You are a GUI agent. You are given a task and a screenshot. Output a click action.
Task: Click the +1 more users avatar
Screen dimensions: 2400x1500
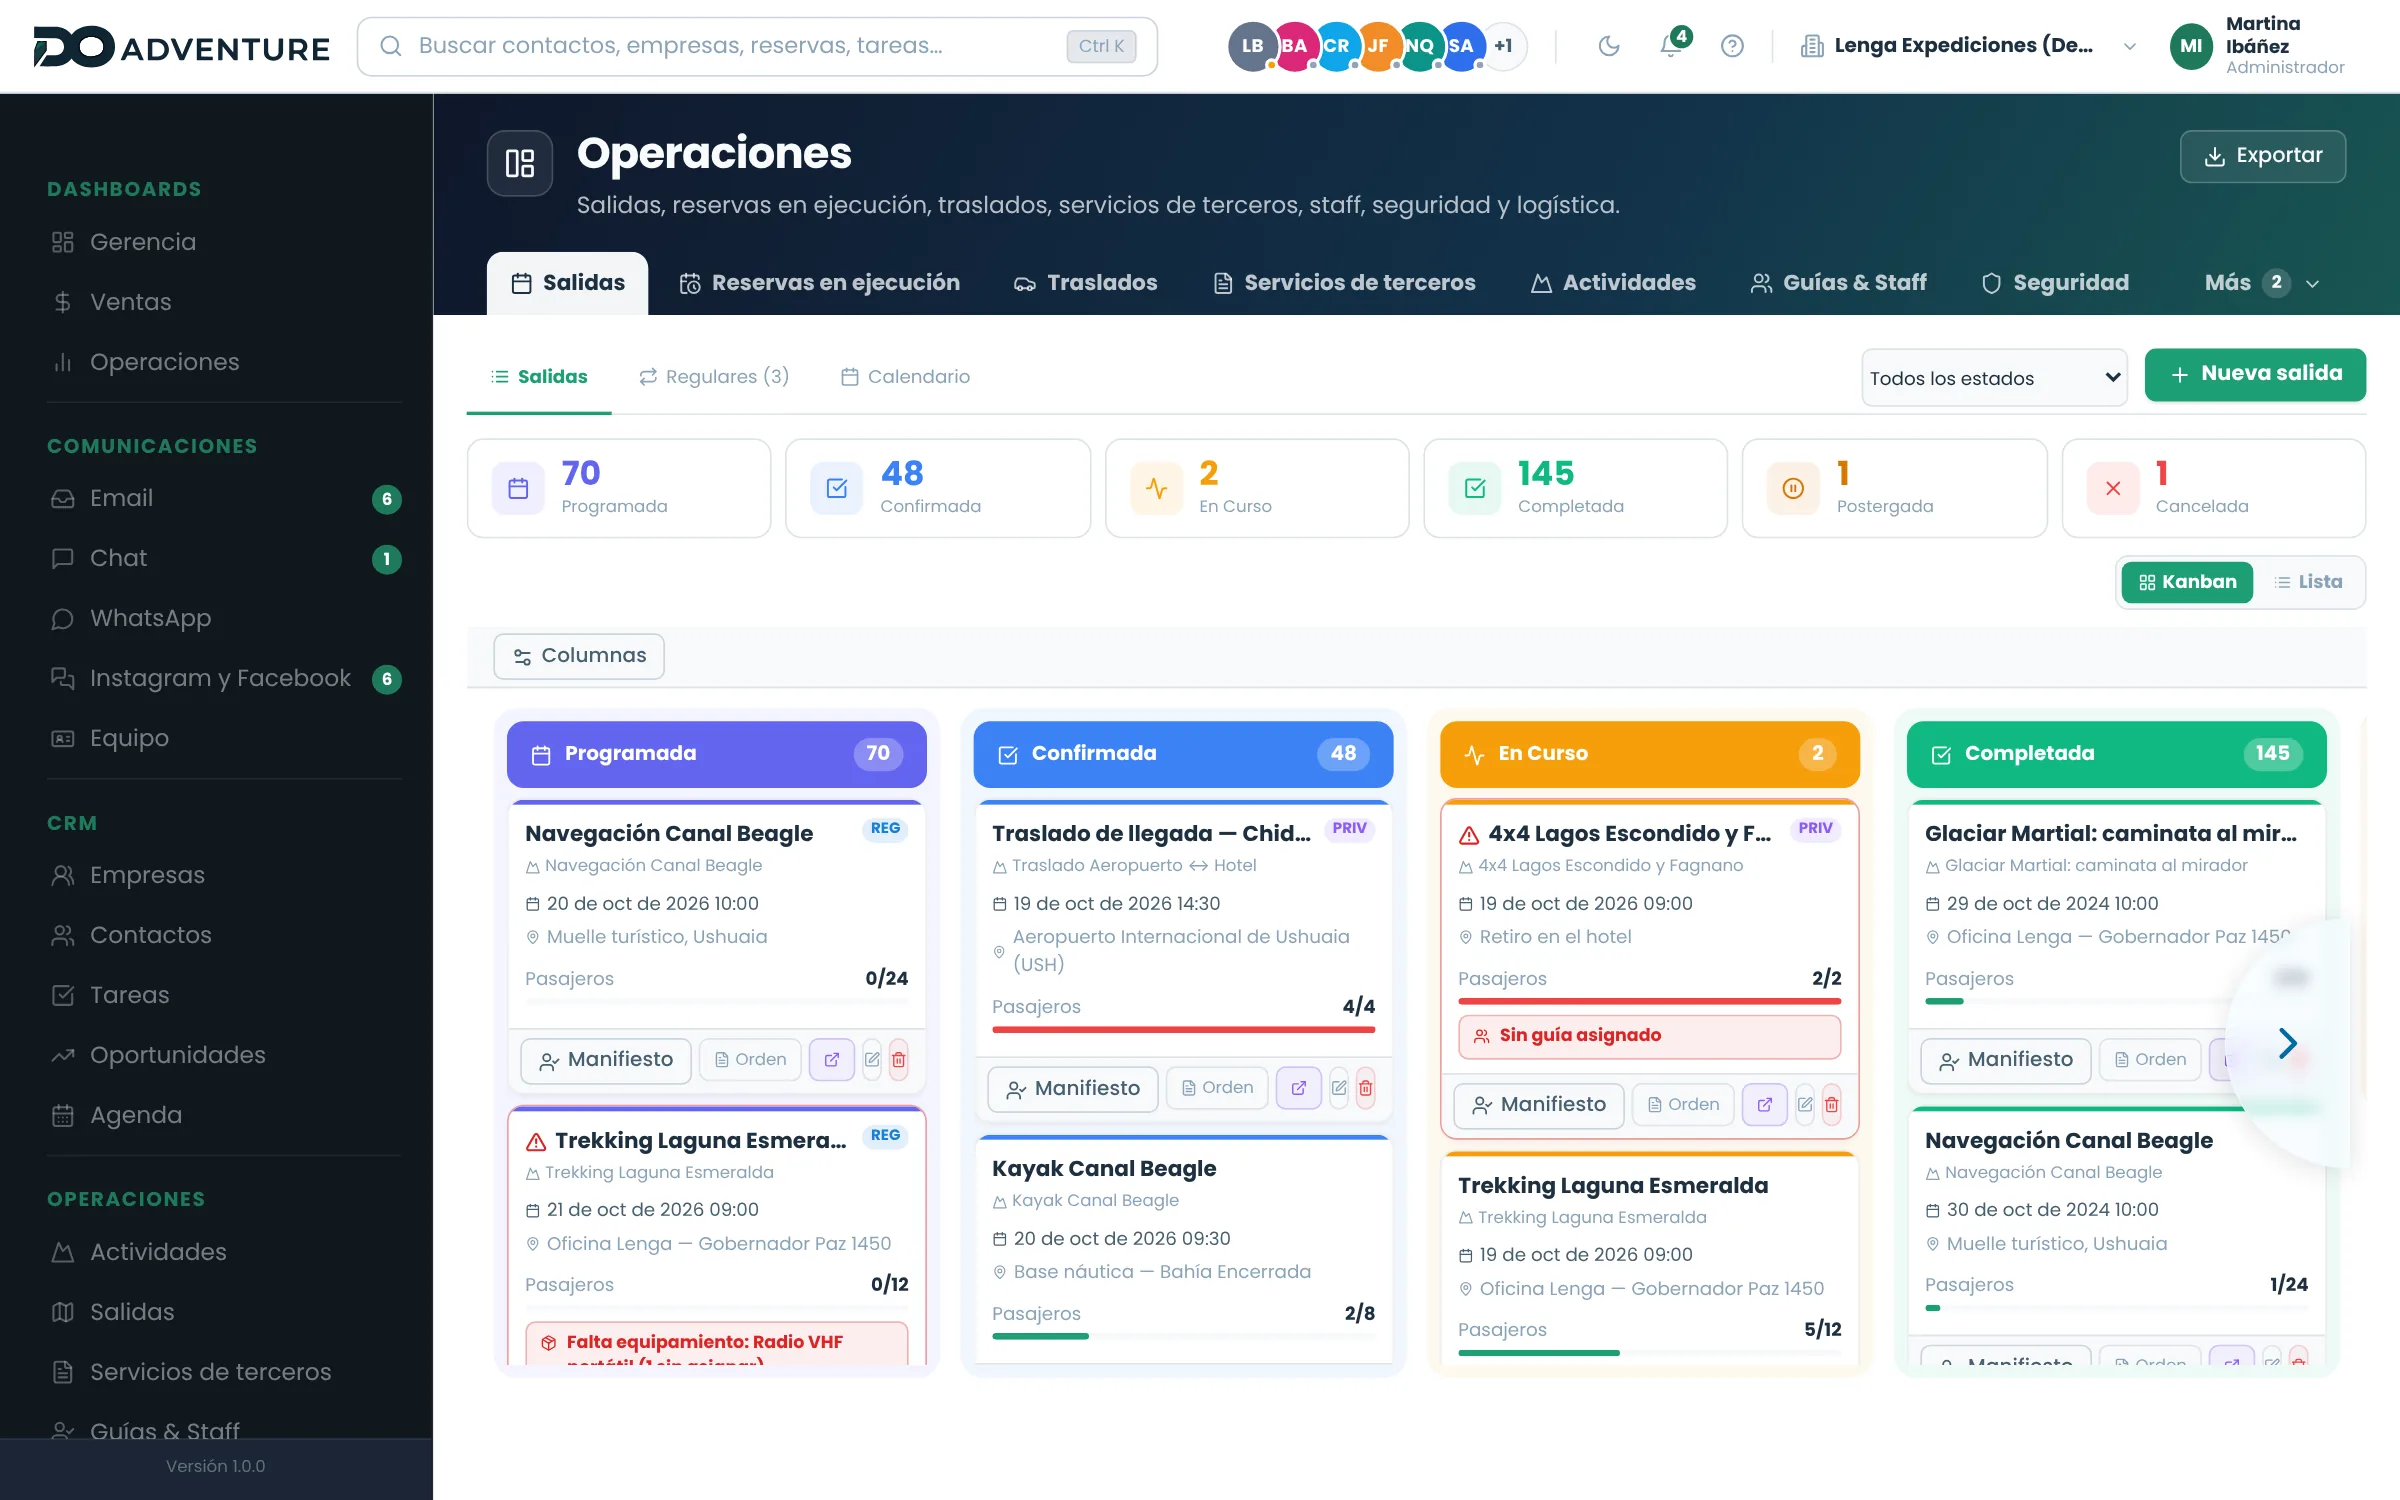pyautogui.click(x=1503, y=46)
